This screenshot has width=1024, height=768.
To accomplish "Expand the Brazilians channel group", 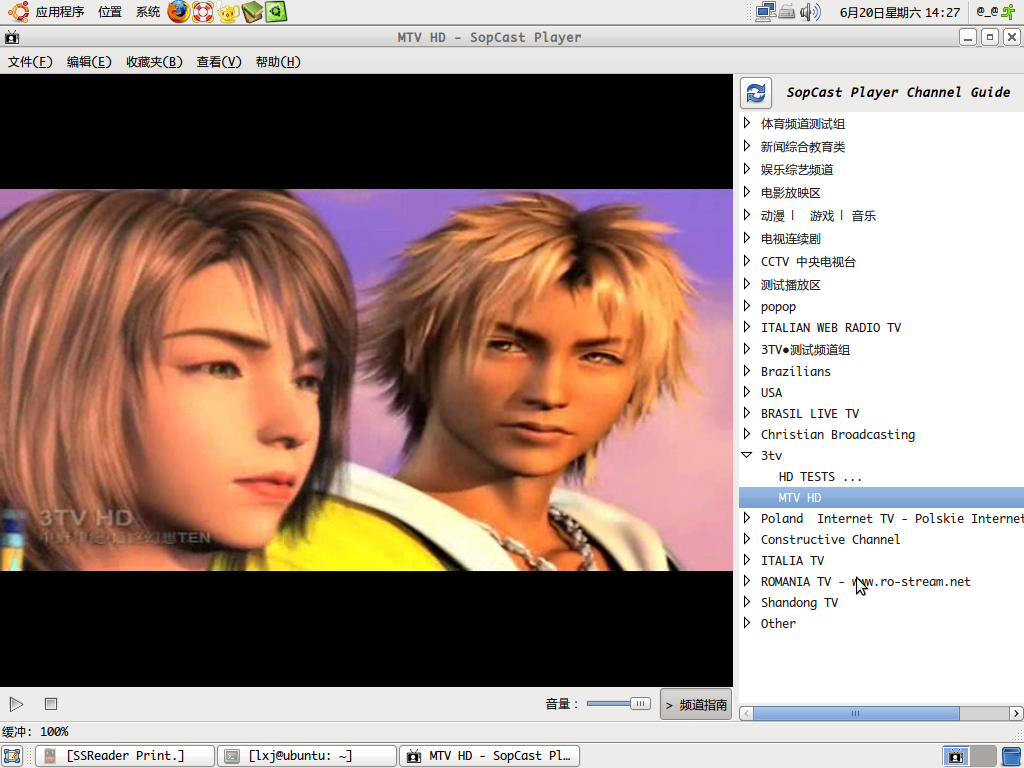I will click(x=747, y=370).
